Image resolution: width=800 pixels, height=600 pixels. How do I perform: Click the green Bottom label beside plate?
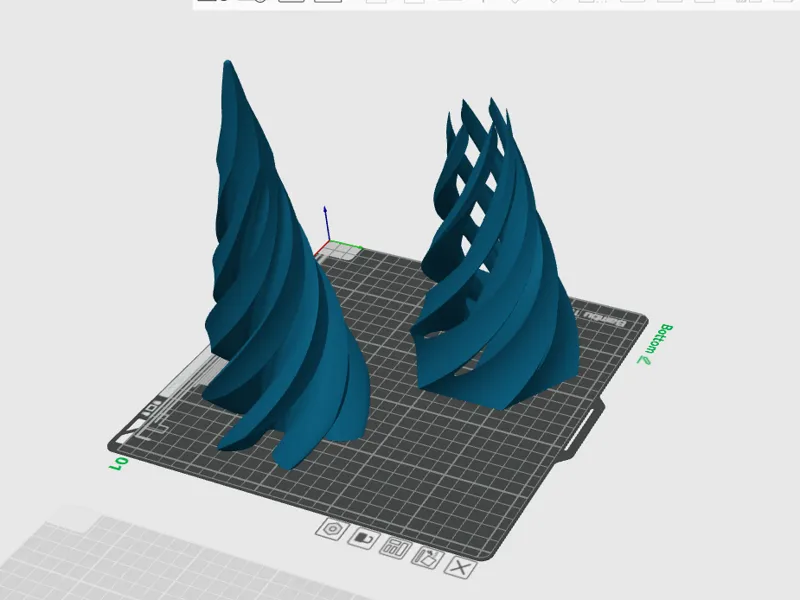(656, 344)
